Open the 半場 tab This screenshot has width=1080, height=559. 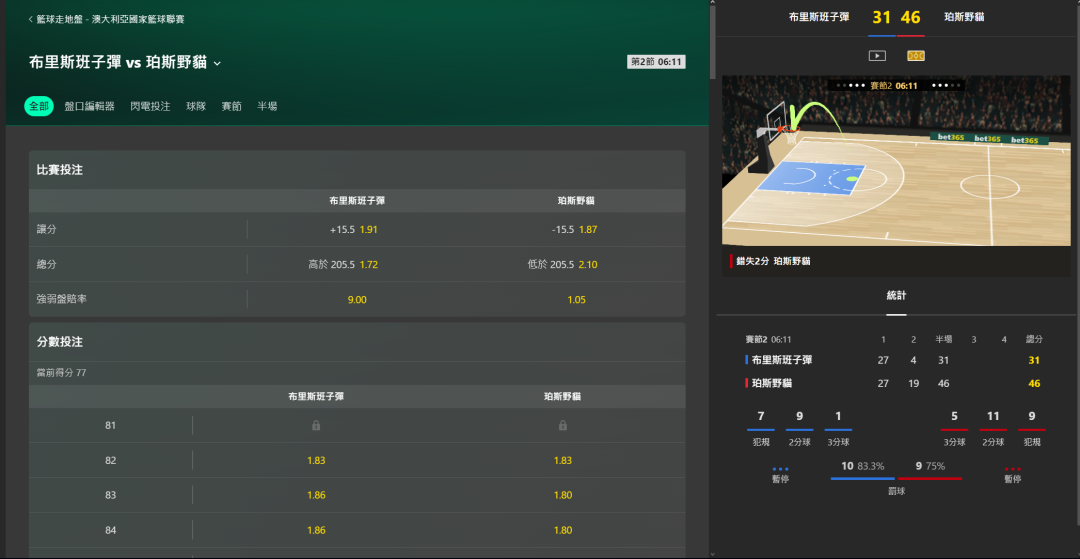267,107
